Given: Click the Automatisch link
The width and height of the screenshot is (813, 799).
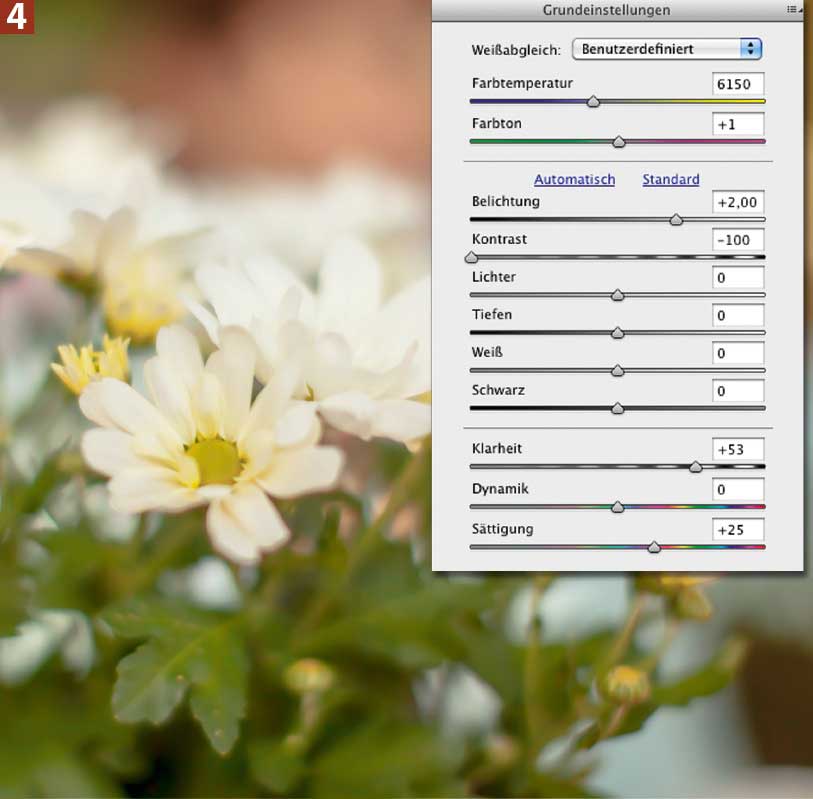Looking at the screenshot, I should coord(574,179).
